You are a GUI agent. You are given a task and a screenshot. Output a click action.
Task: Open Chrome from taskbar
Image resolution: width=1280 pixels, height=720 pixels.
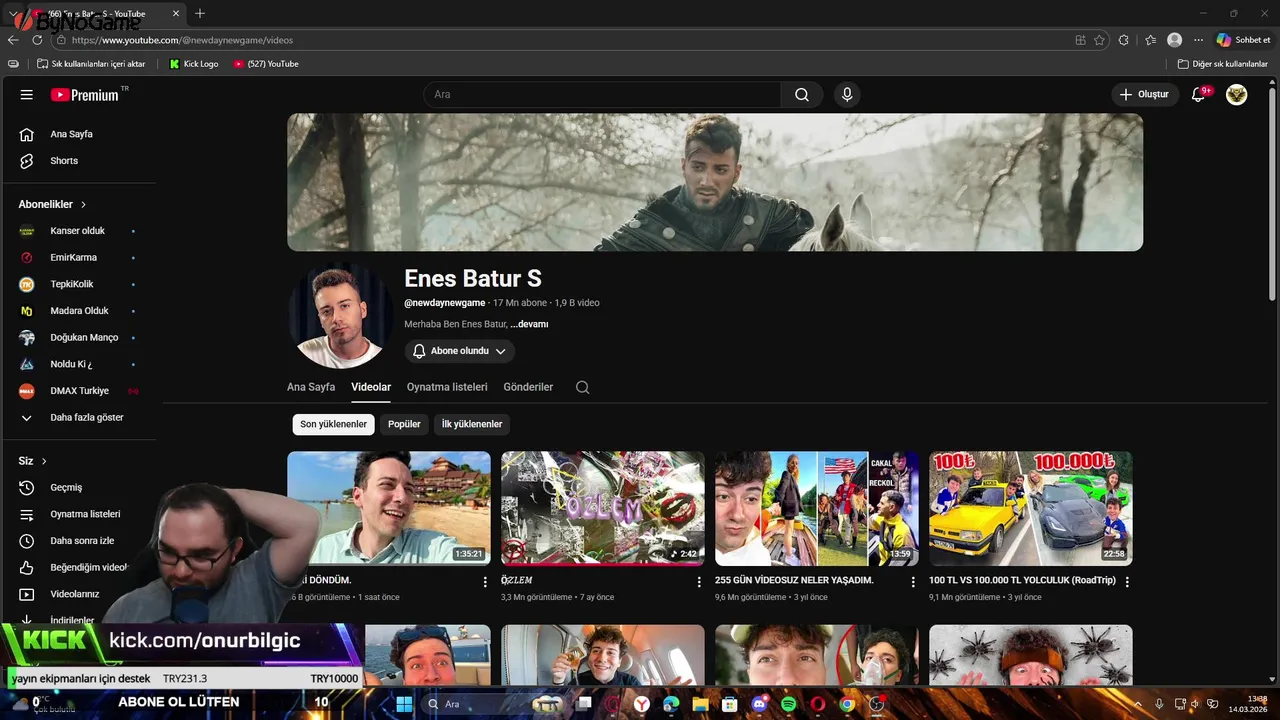(x=847, y=704)
